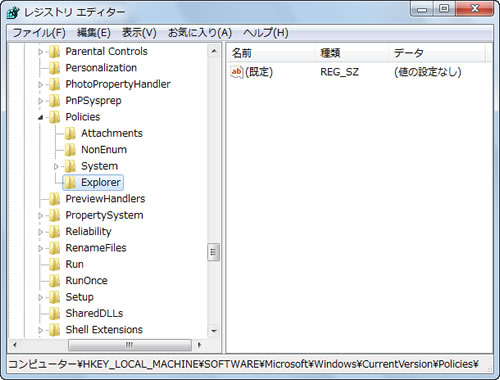The width and height of the screenshot is (500, 380).
Task: Click the tree vertical scrollbar thumb
Action: (213, 252)
